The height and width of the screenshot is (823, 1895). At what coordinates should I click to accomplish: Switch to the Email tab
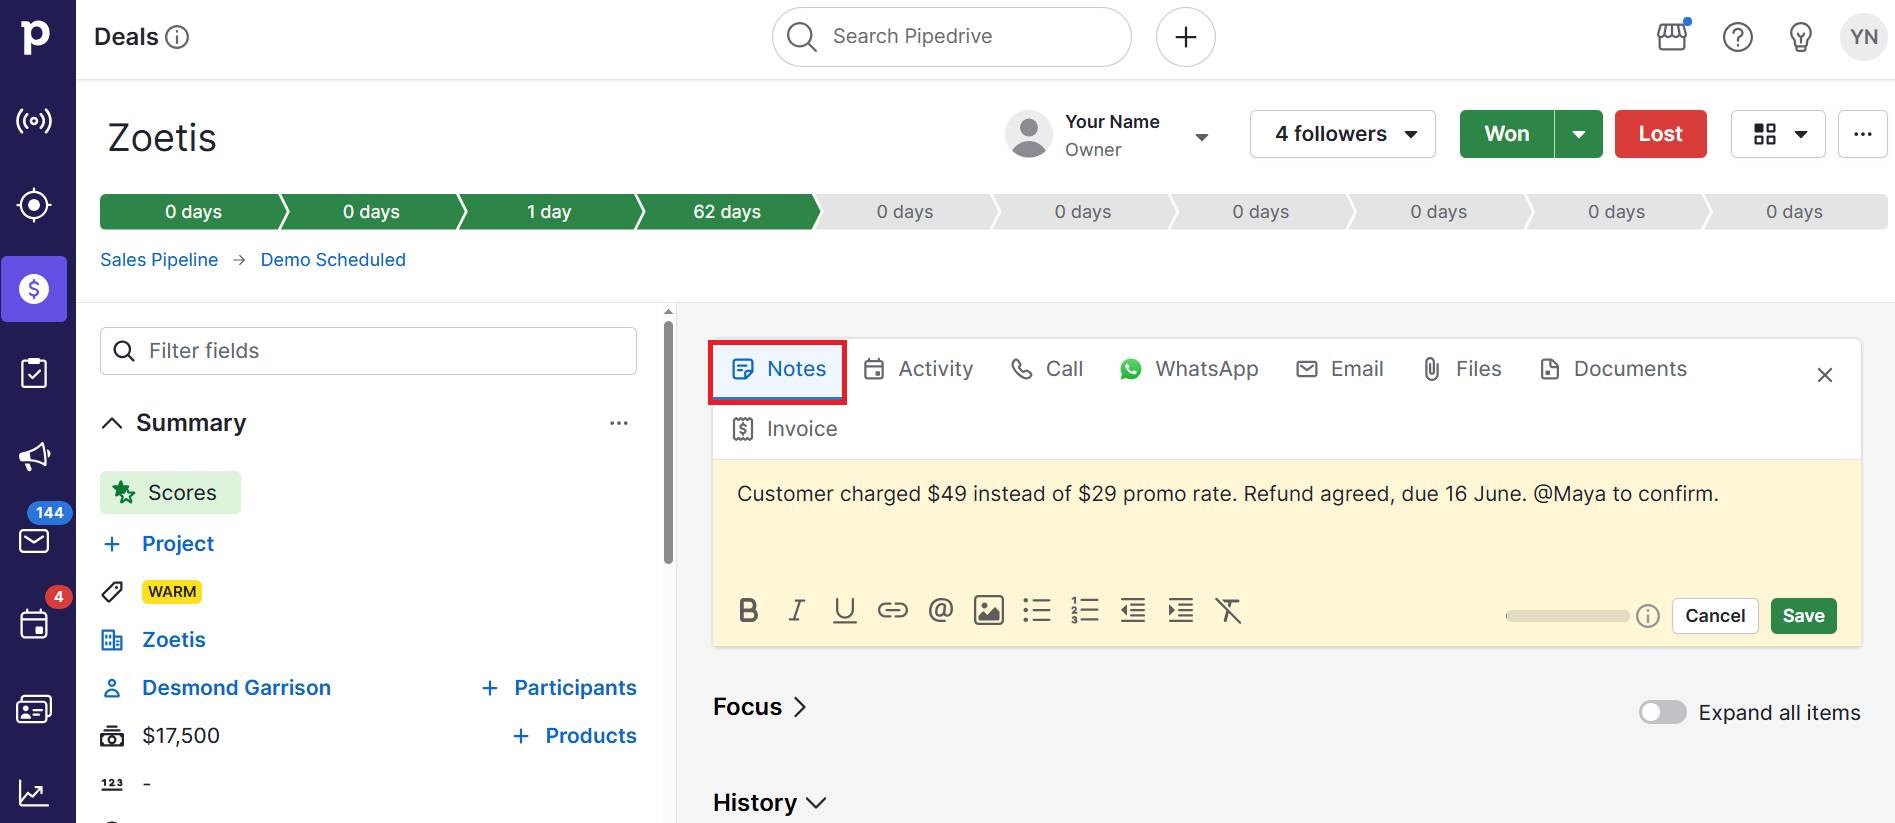tap(1340, 369)
